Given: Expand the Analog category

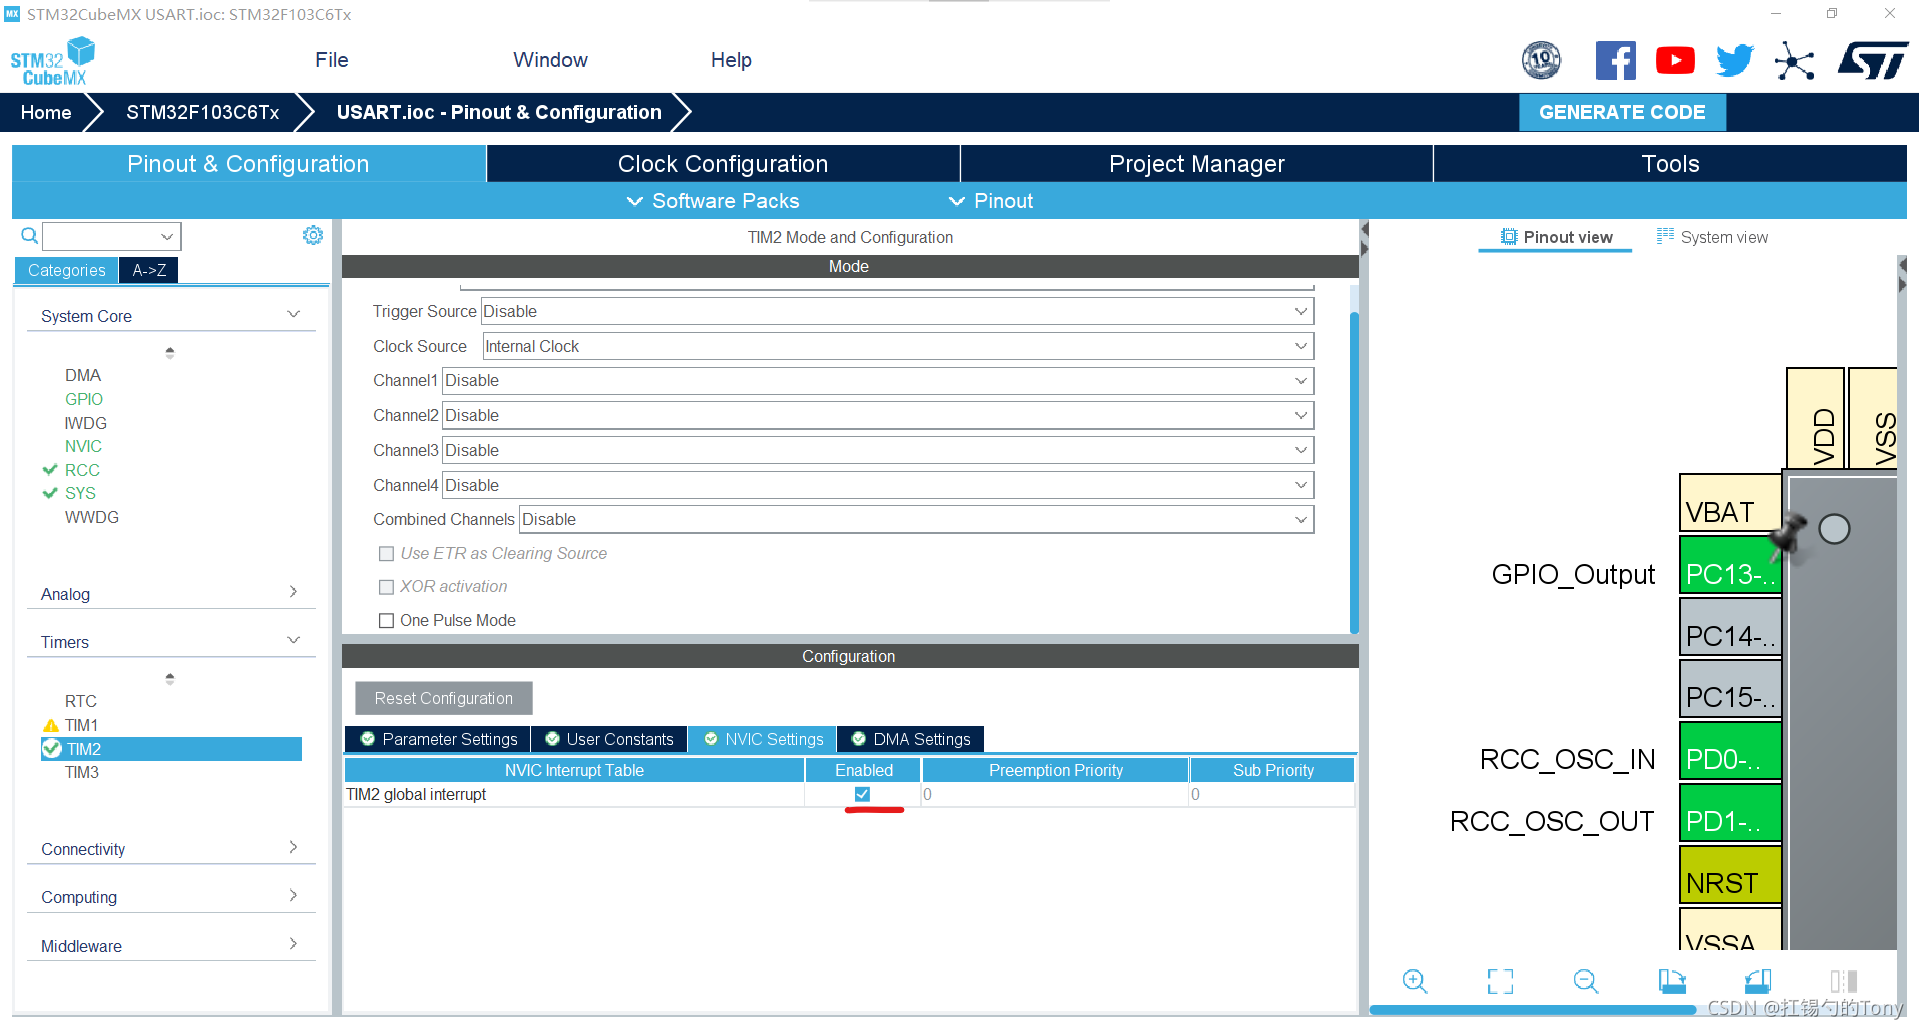Looking at the screenshot, I should coord(171,593).
